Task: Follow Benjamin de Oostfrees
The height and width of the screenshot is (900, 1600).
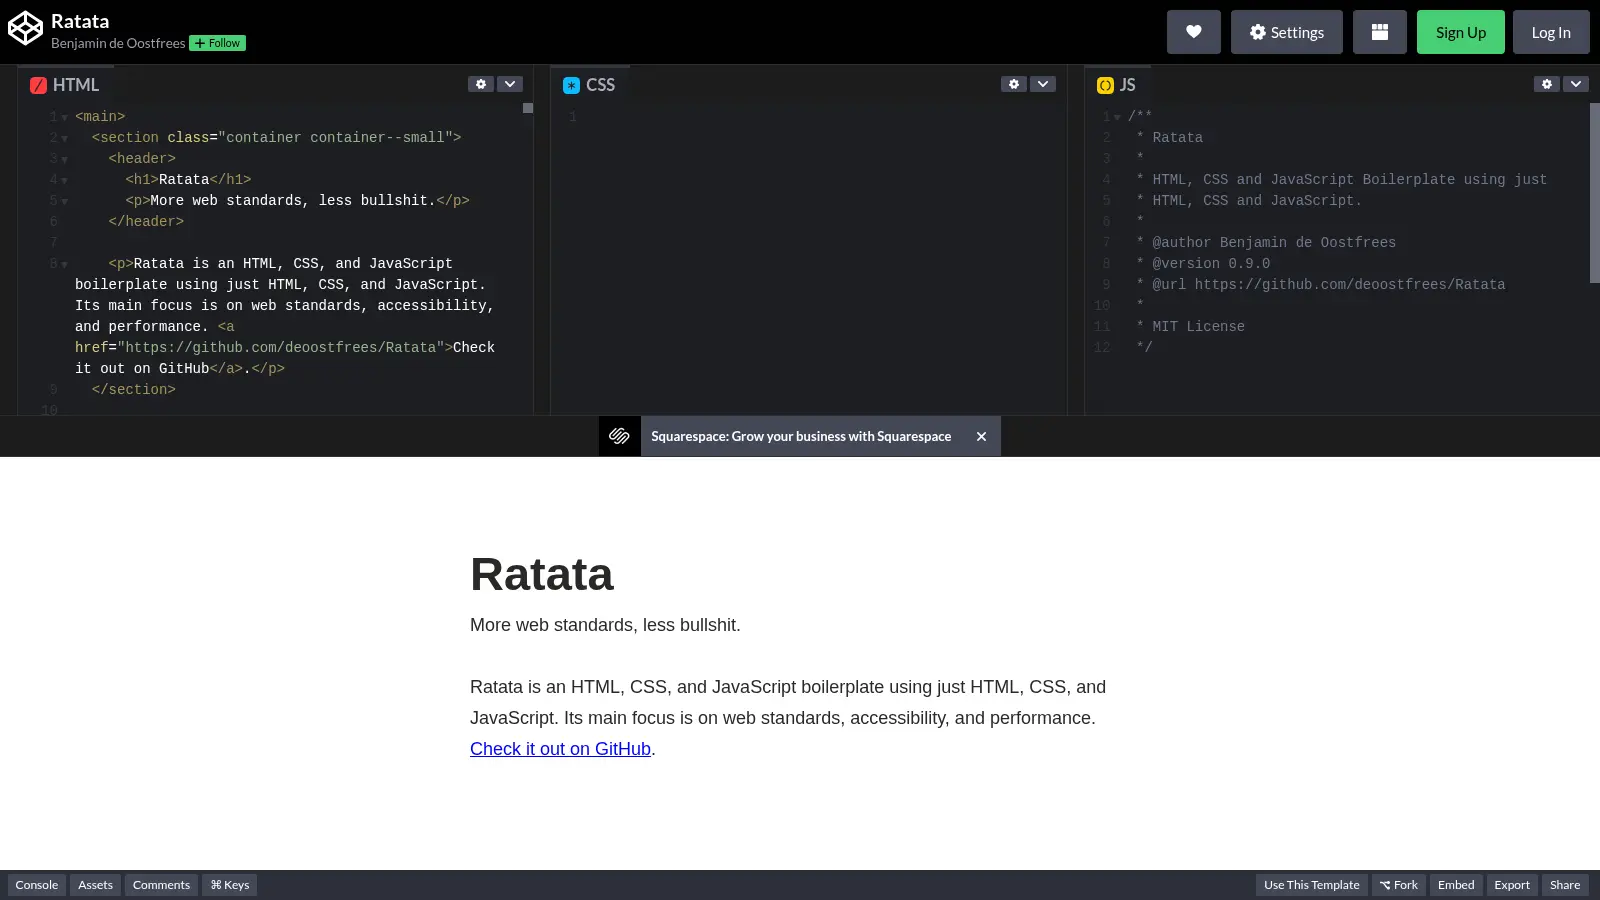Action: point(218,43)
